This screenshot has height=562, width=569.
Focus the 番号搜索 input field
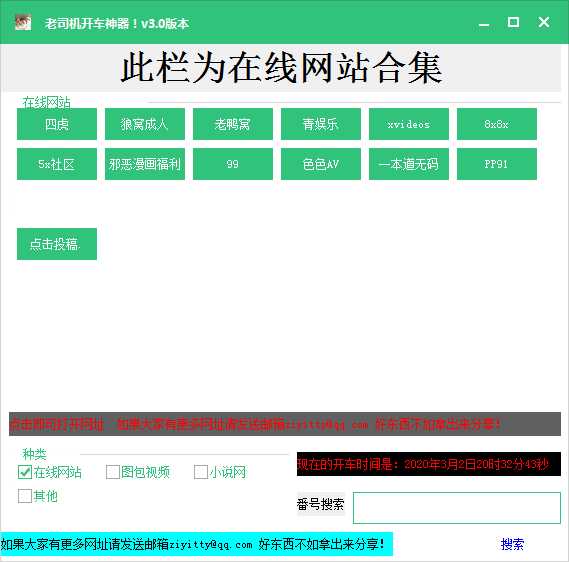457,508
